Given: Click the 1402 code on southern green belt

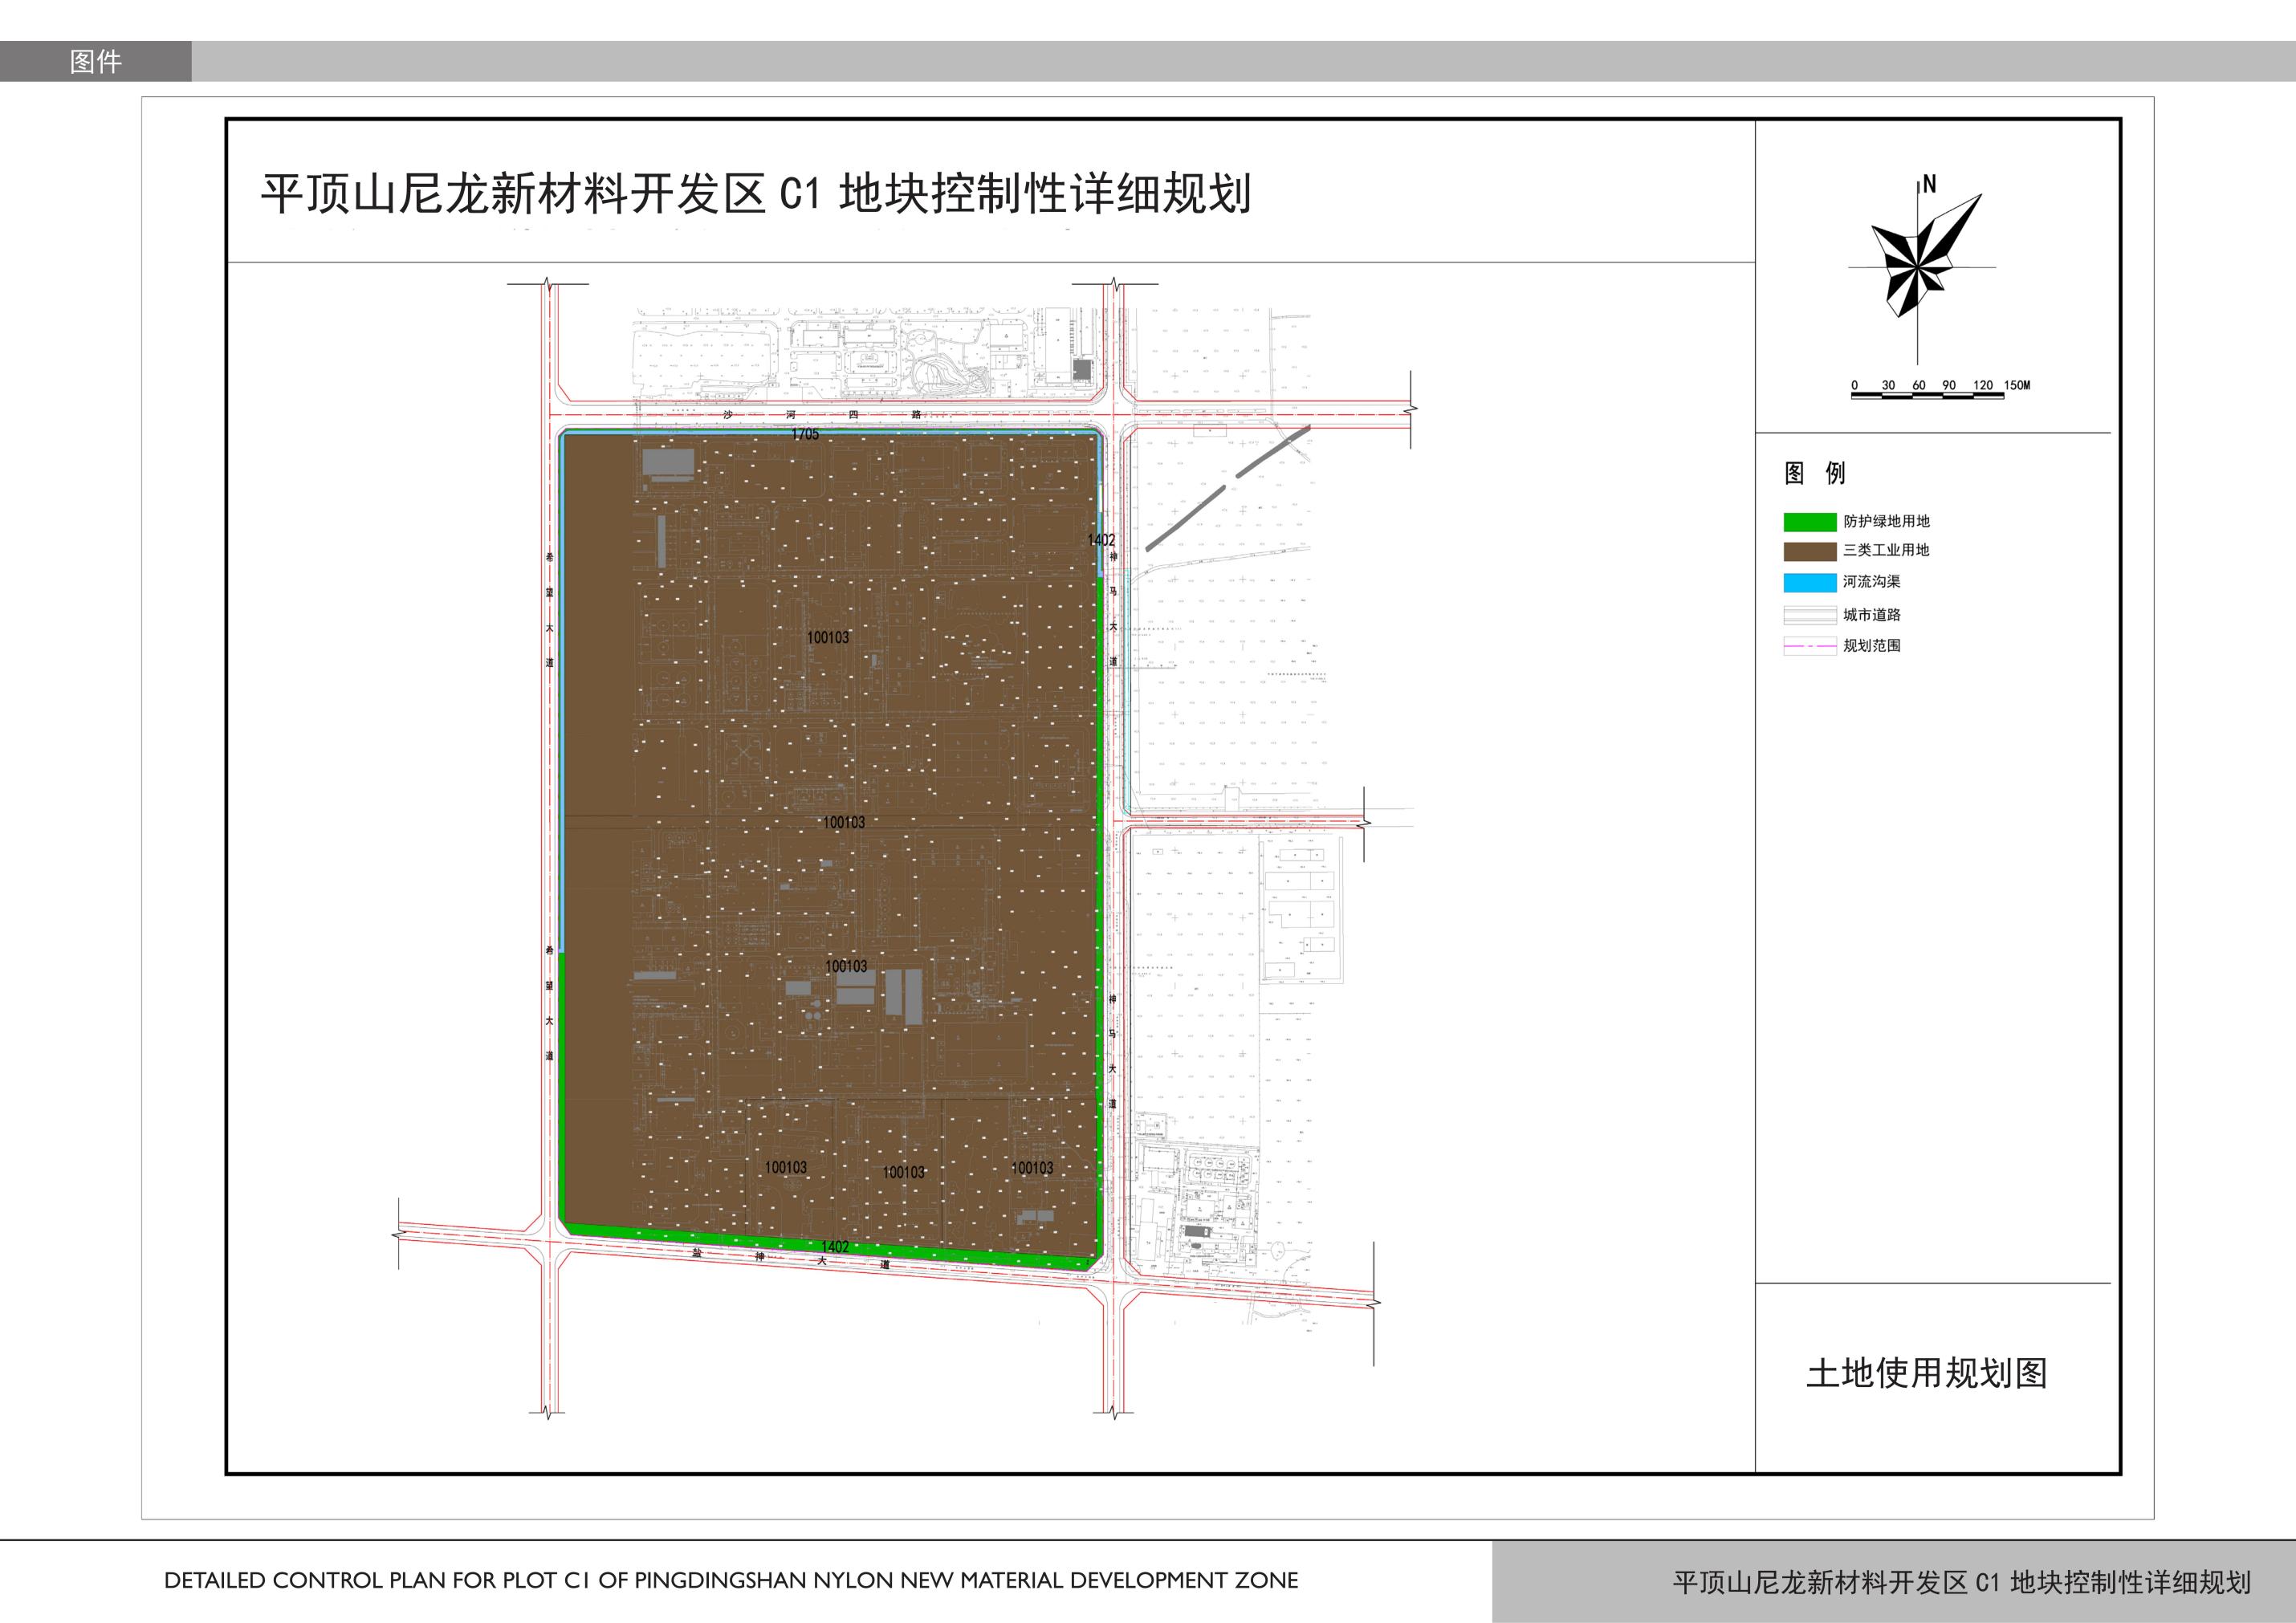Looking at the screenshot, I should [x=835, y=1247].
